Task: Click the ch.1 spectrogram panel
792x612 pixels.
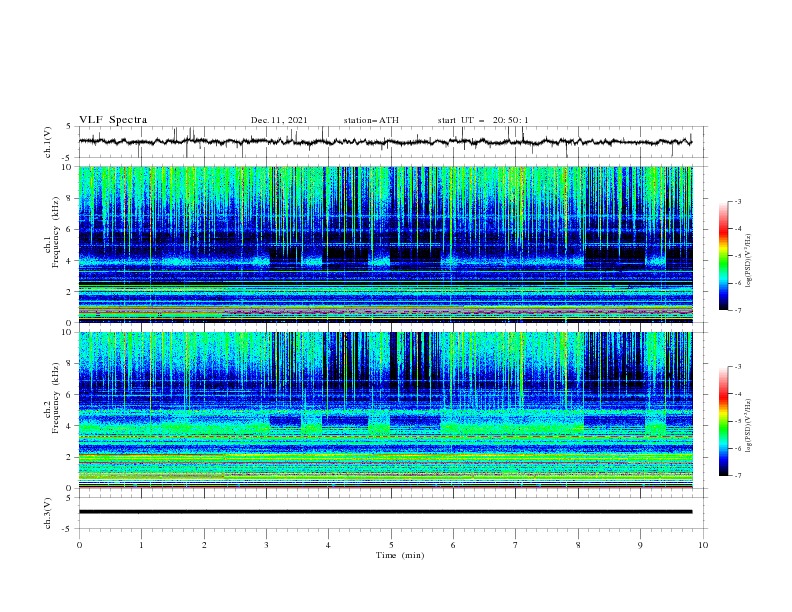Action: click(x=386, y=244)
